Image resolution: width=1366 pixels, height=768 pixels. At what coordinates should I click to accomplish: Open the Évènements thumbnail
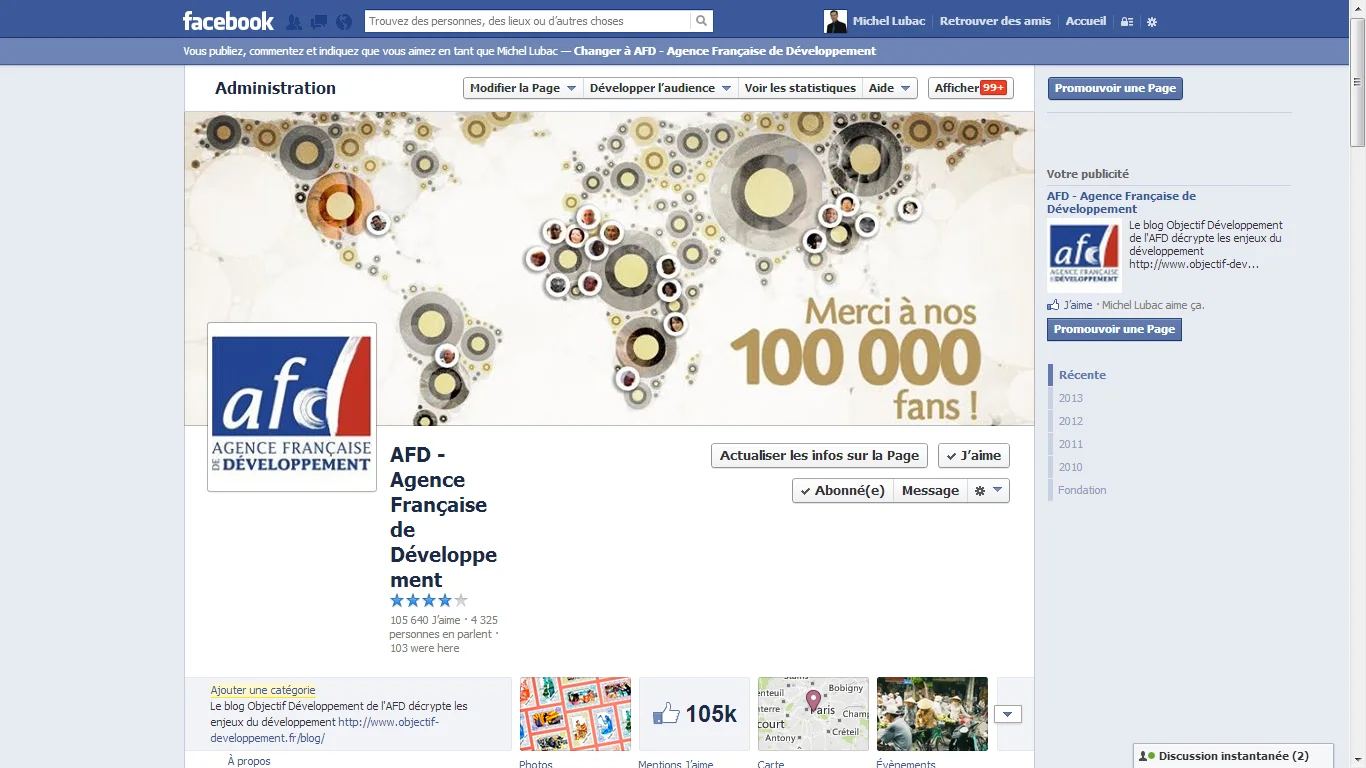tap(932, 714)
